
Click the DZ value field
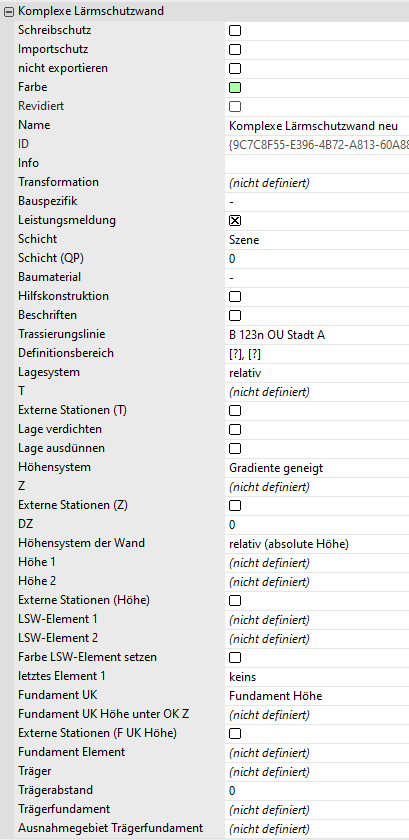[x=317, y=524]
